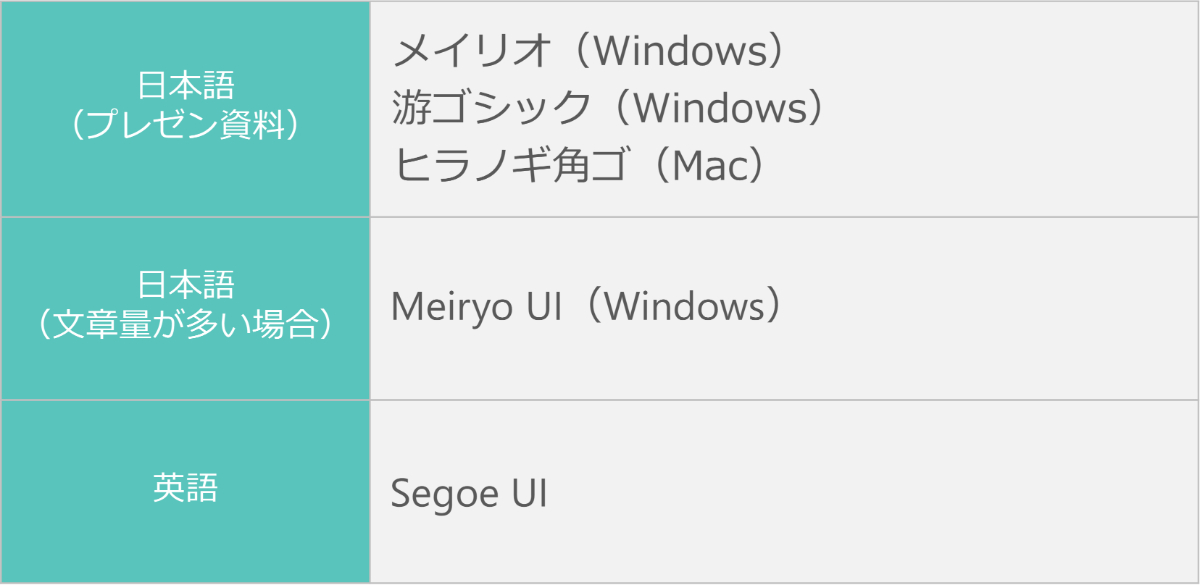1200x585 pixels.
Task: Click the words Meiryo UI
Action: (x=468, y=307)
